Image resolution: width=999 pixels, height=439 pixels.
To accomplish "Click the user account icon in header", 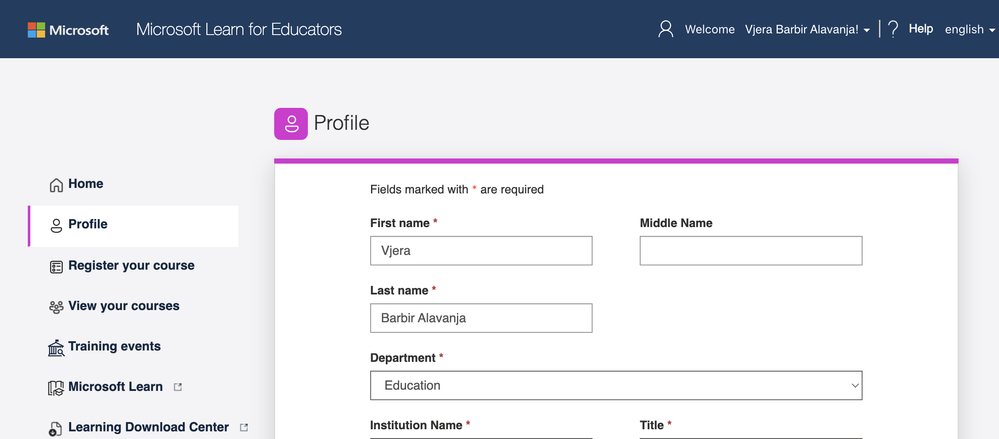I will [666, 29].
